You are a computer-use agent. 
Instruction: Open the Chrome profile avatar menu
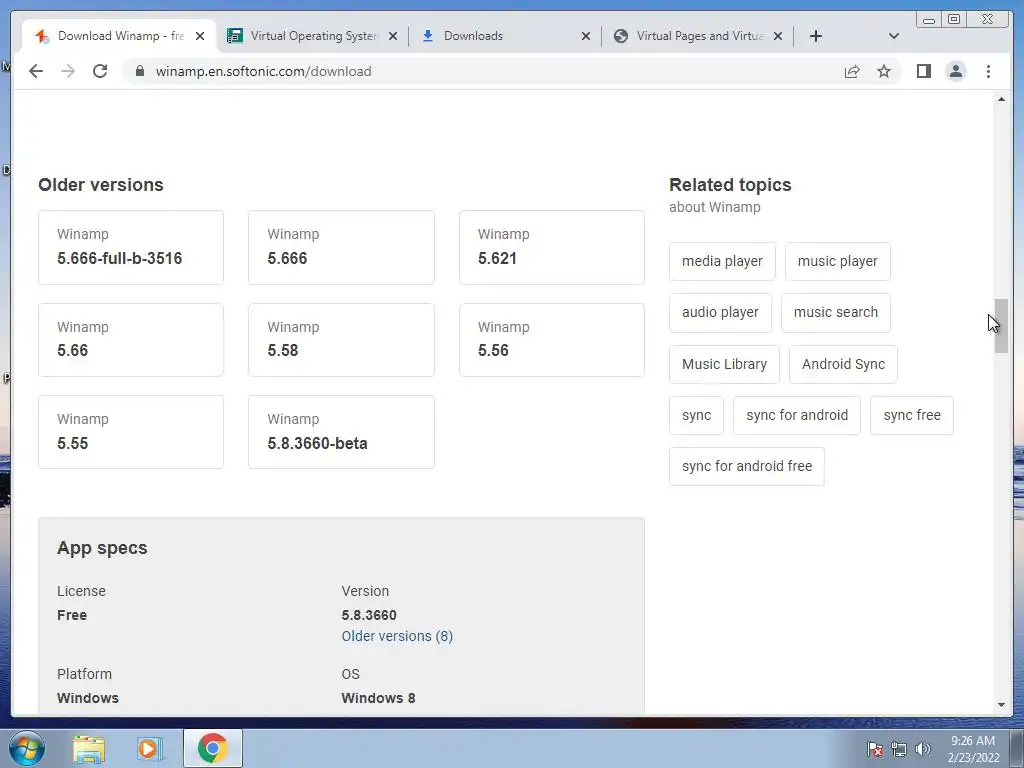pos(955,71)
